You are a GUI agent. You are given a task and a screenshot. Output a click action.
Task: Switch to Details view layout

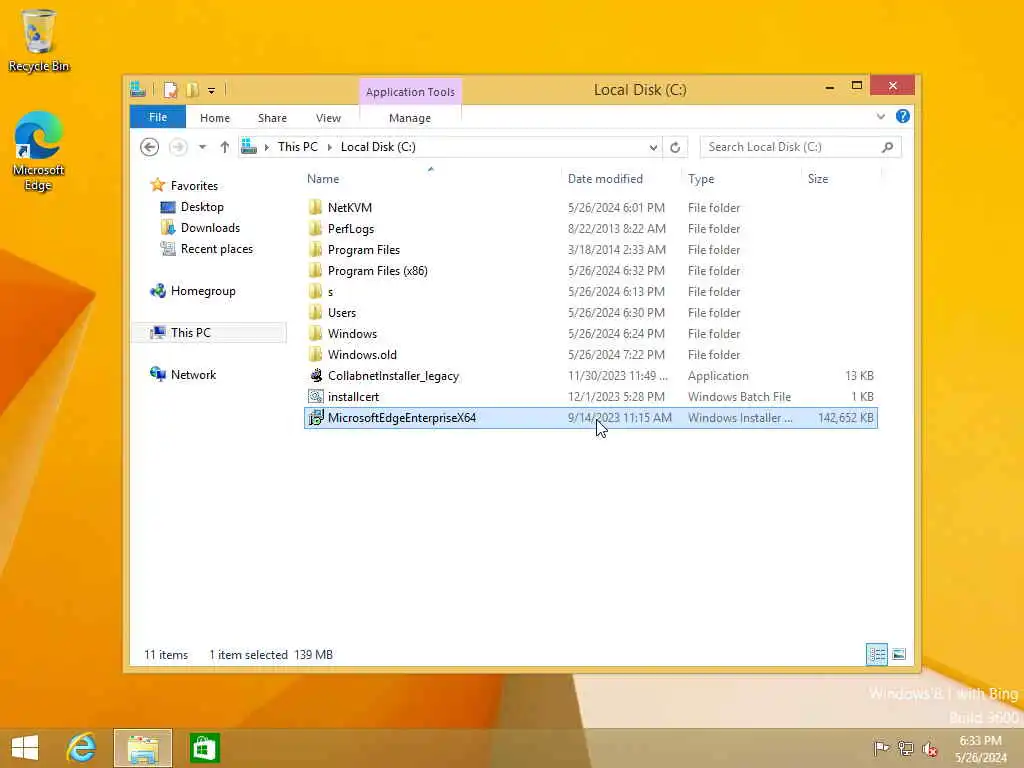[x=876, y=654]
